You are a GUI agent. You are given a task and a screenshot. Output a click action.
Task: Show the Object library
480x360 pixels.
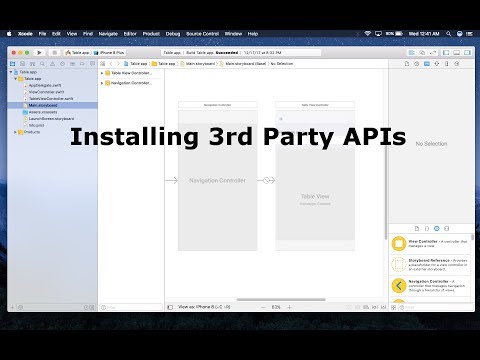tap(437, 228)
